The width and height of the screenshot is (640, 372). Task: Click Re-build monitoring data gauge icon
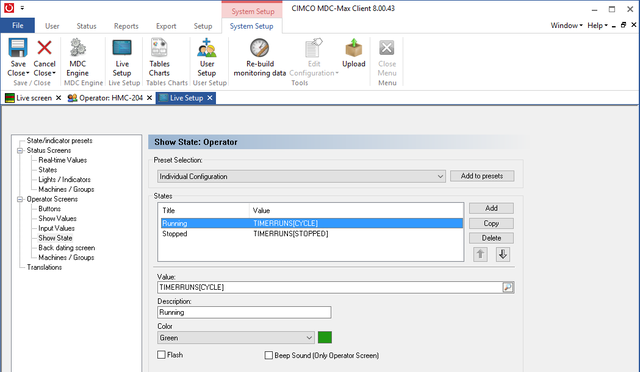(x=260, y=48)
